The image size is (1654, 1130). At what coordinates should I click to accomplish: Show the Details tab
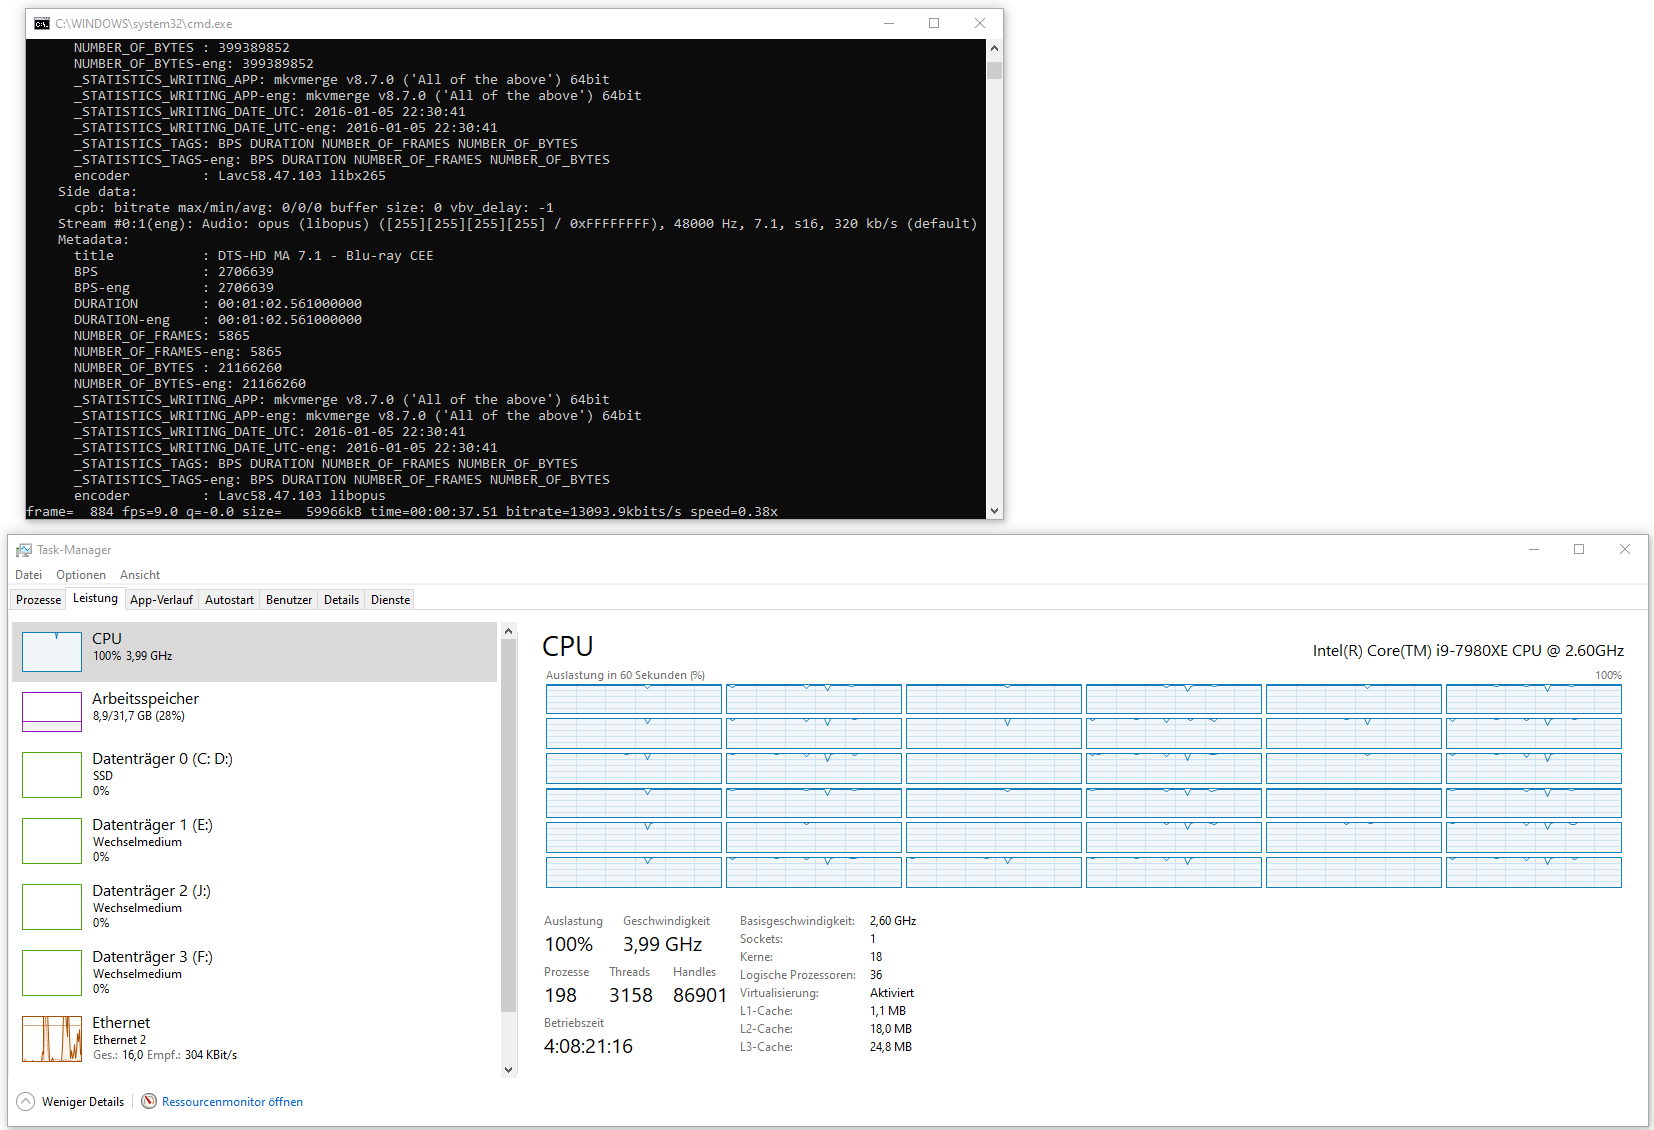[341, 600]
